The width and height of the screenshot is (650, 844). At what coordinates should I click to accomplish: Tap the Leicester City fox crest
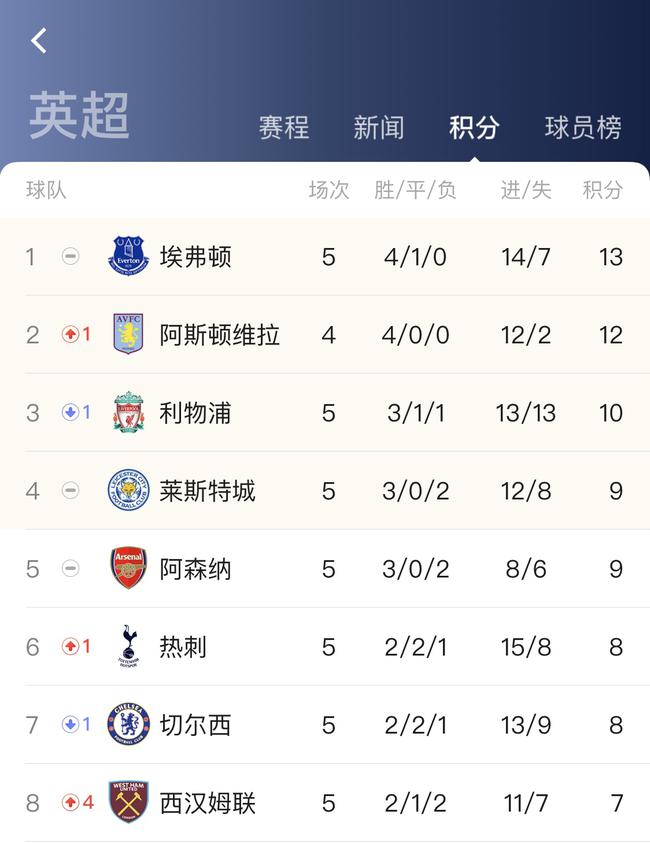(128, 490)
